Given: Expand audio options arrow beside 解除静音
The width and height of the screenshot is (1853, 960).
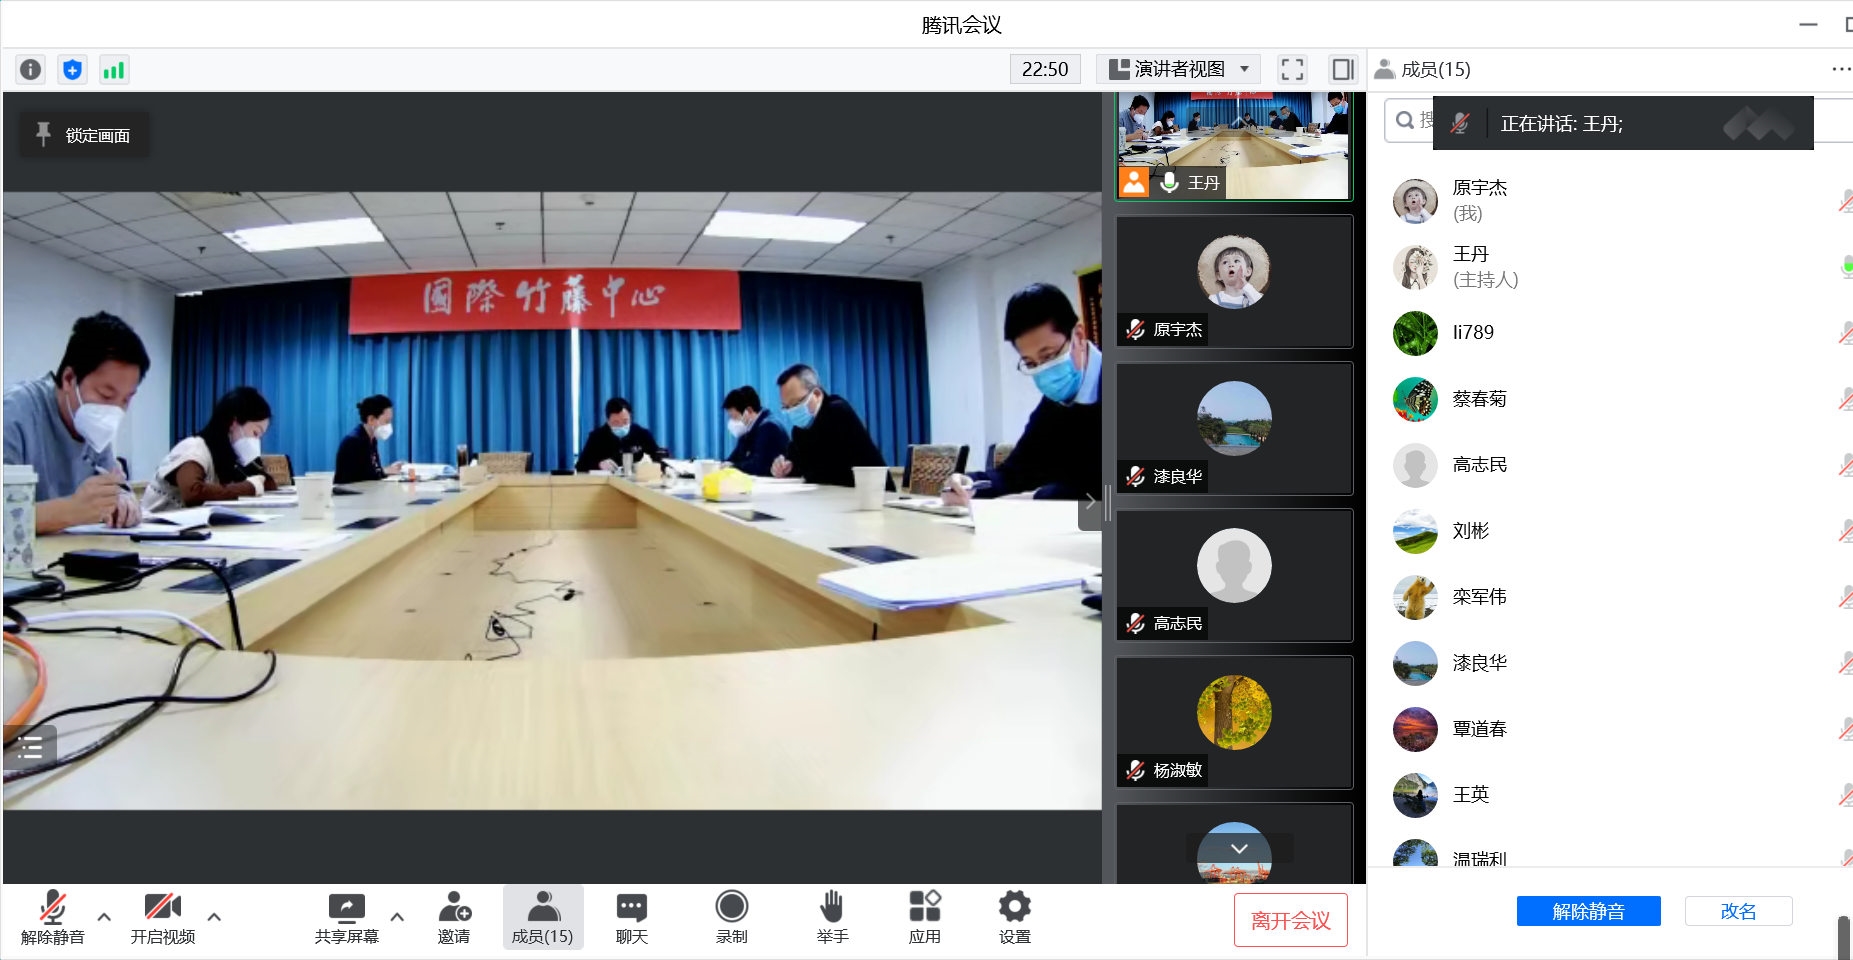Looking at the screenshot, I should 104,916.
